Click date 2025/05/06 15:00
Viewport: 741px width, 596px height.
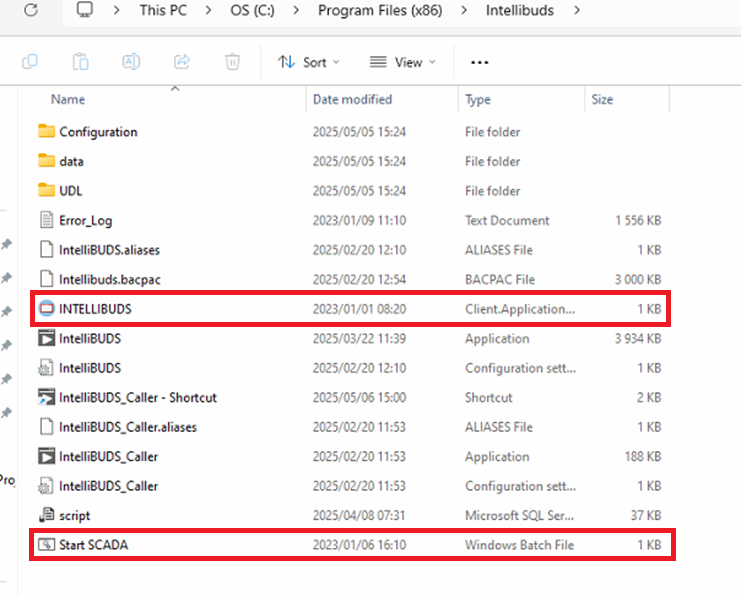coord(359,397)
